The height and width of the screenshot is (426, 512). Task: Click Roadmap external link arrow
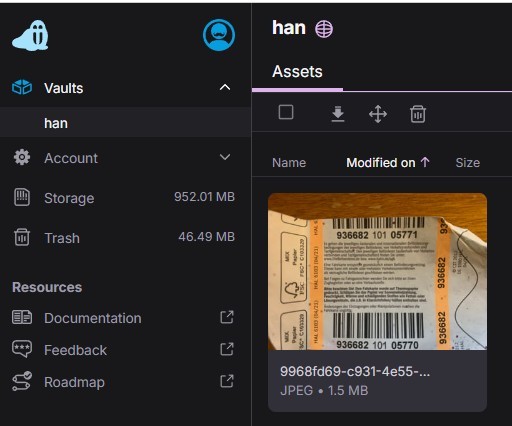pyautogui.click(x=227, y=381)
